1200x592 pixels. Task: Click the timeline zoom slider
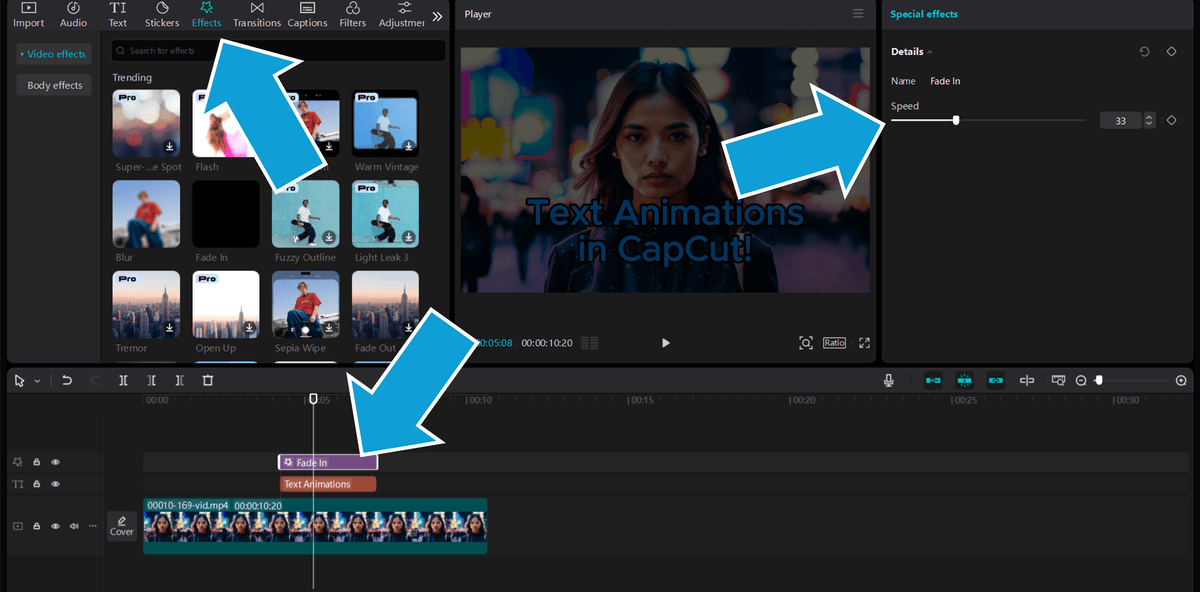(x=1132, y=380)
